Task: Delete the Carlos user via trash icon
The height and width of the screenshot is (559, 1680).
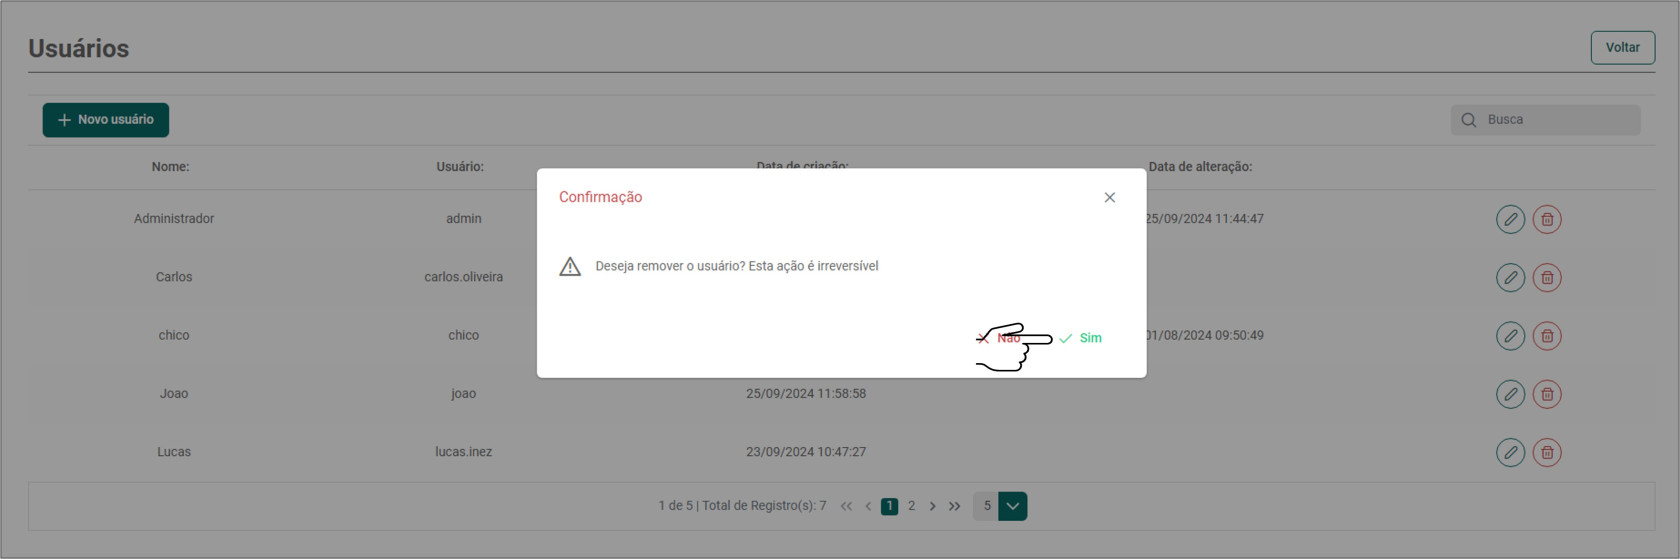Action: pyautogui.click(x=1547, y=277)
